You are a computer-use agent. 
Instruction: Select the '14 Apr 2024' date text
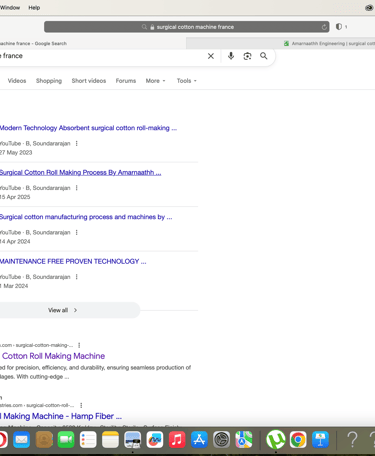[x=15, y=241]
